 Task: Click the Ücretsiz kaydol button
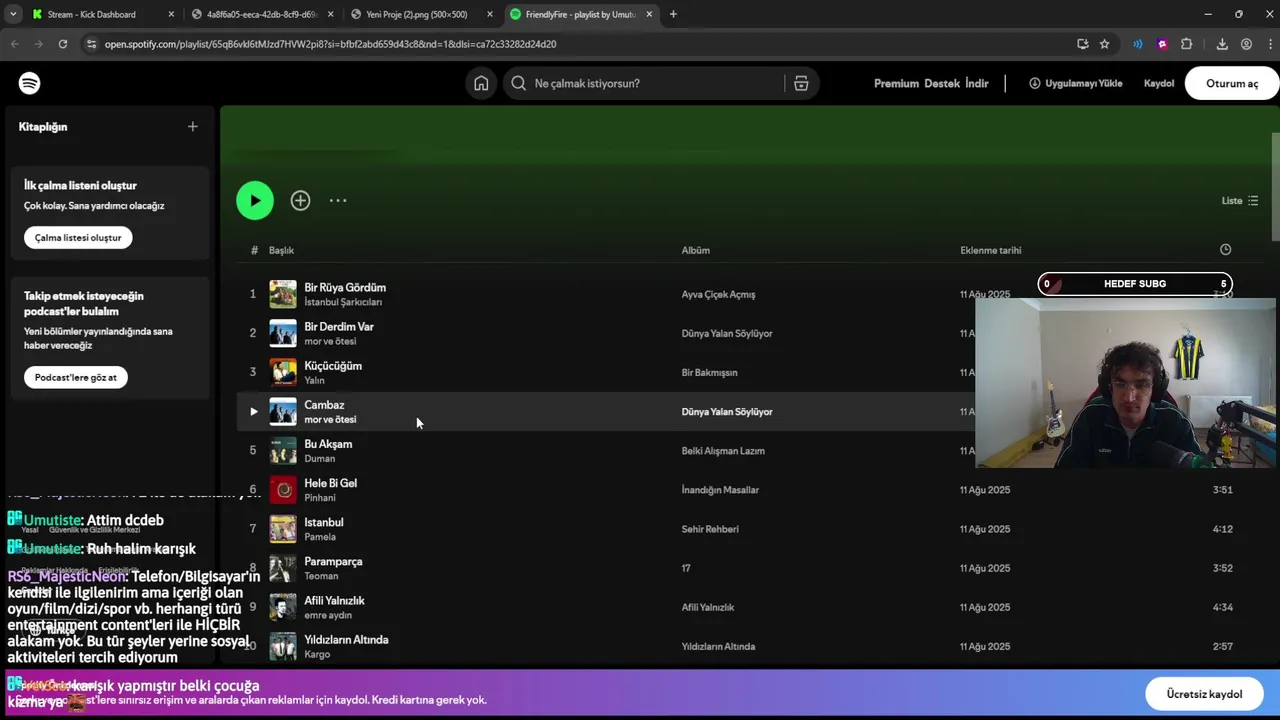1204,693
